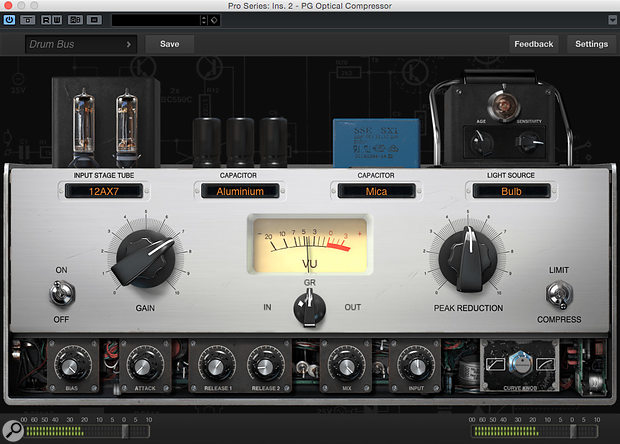Click the VU meter display
Screen dimensions: 620x444
[x=309, y=244]
